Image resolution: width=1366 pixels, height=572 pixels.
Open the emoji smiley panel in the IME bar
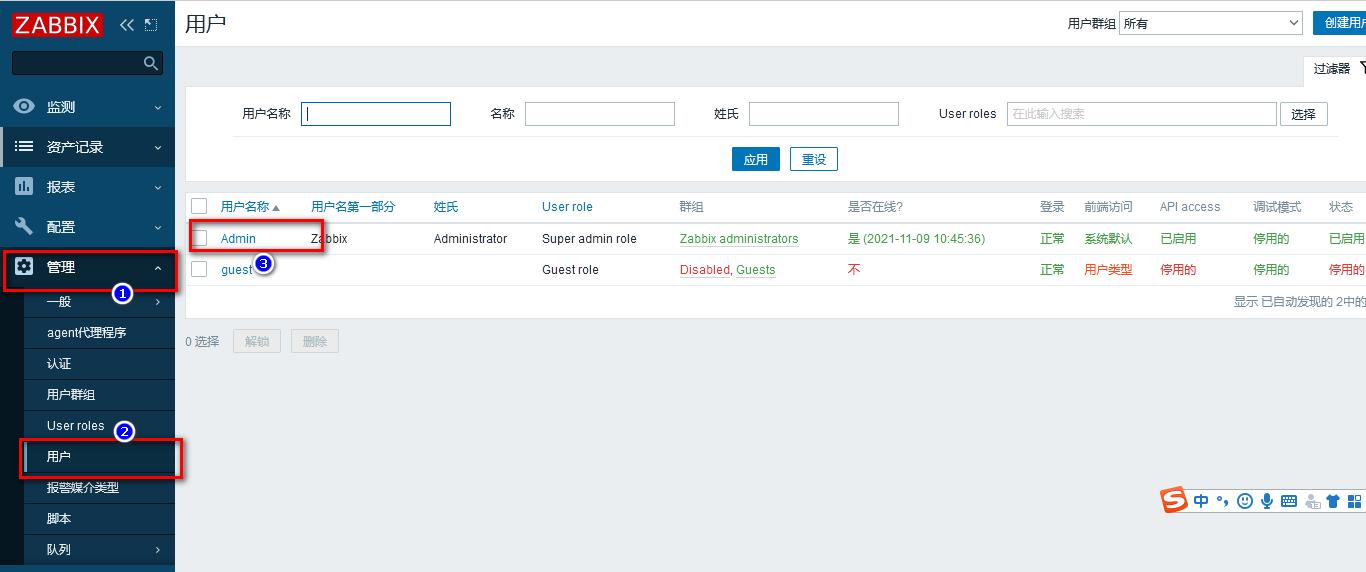1245,501
